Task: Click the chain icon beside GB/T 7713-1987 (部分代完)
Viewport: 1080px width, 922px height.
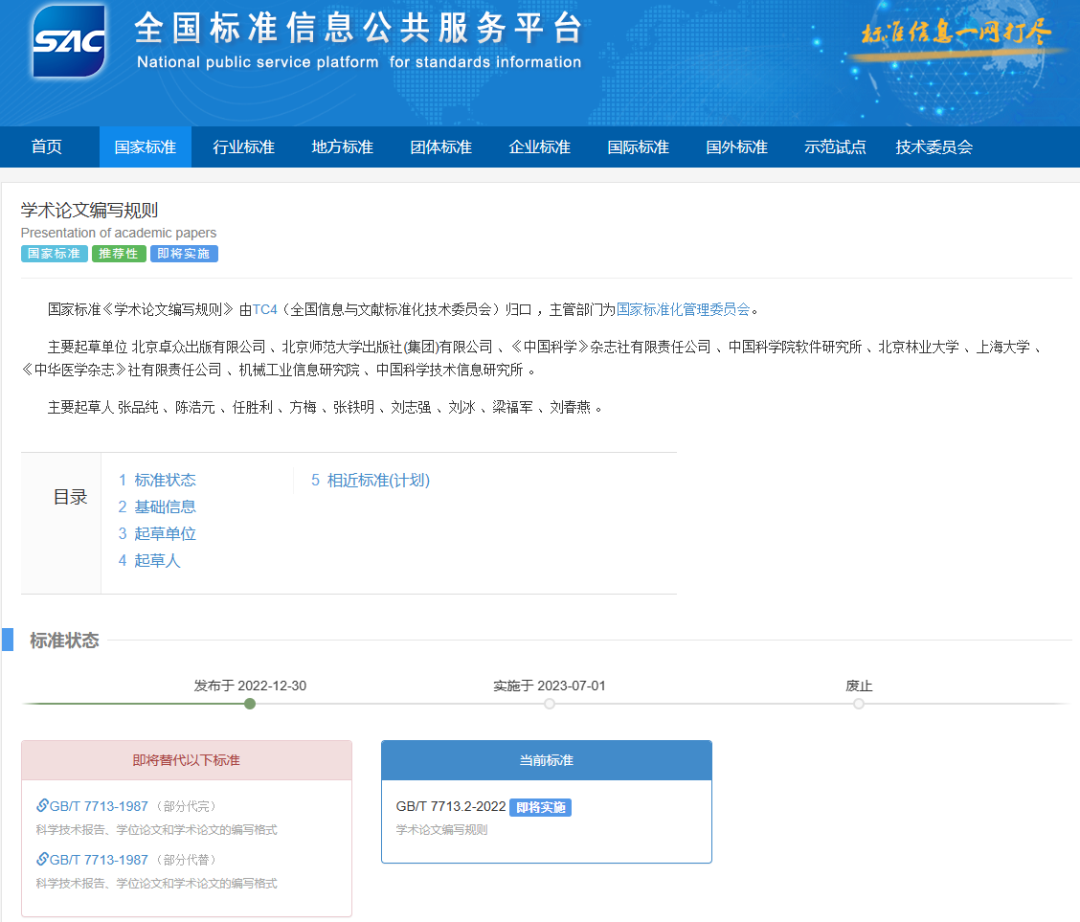Action: pyautogui.click(x=42, y=806)
